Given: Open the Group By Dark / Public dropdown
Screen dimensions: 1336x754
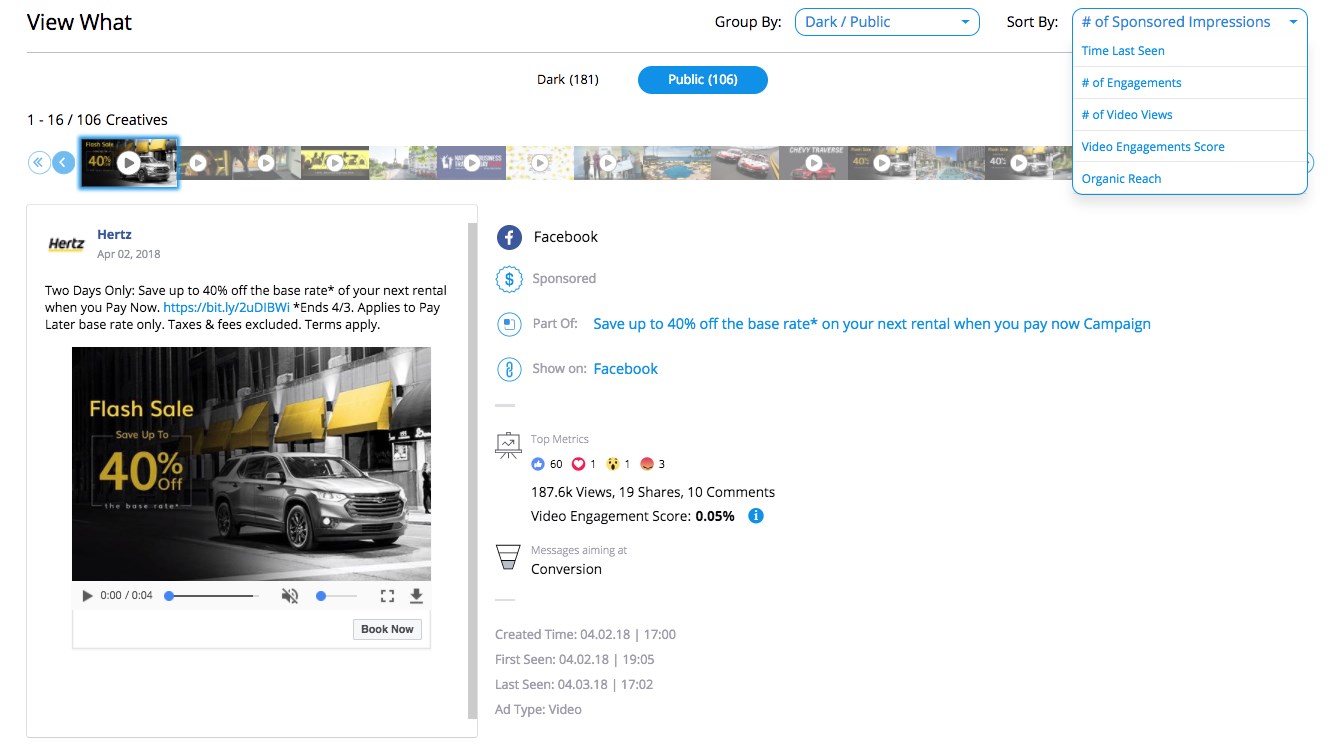Looking at the screenshot, I should 887,22.
